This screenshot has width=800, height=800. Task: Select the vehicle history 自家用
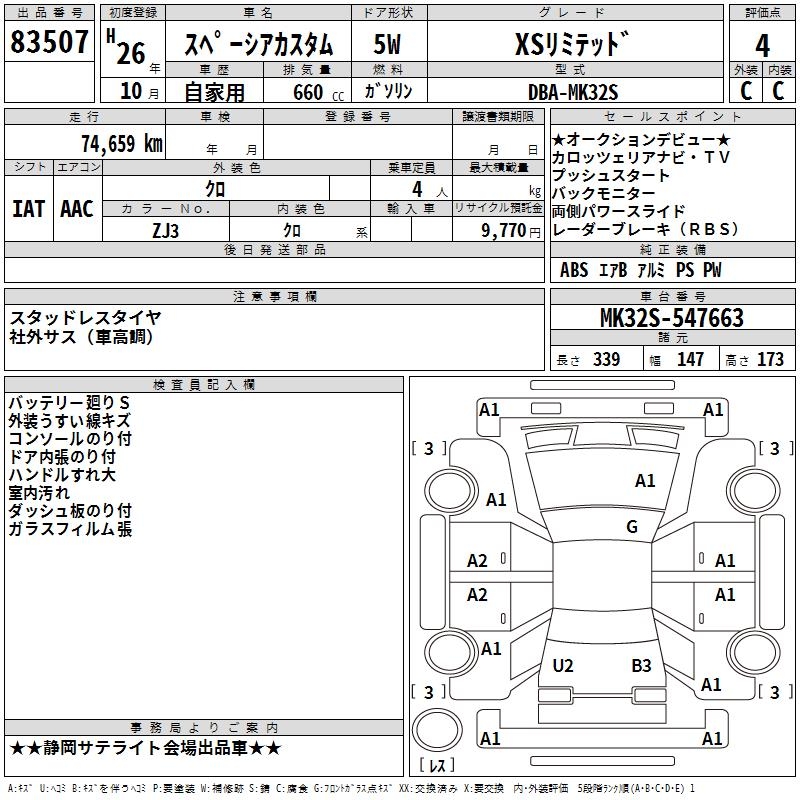[214, 92]
